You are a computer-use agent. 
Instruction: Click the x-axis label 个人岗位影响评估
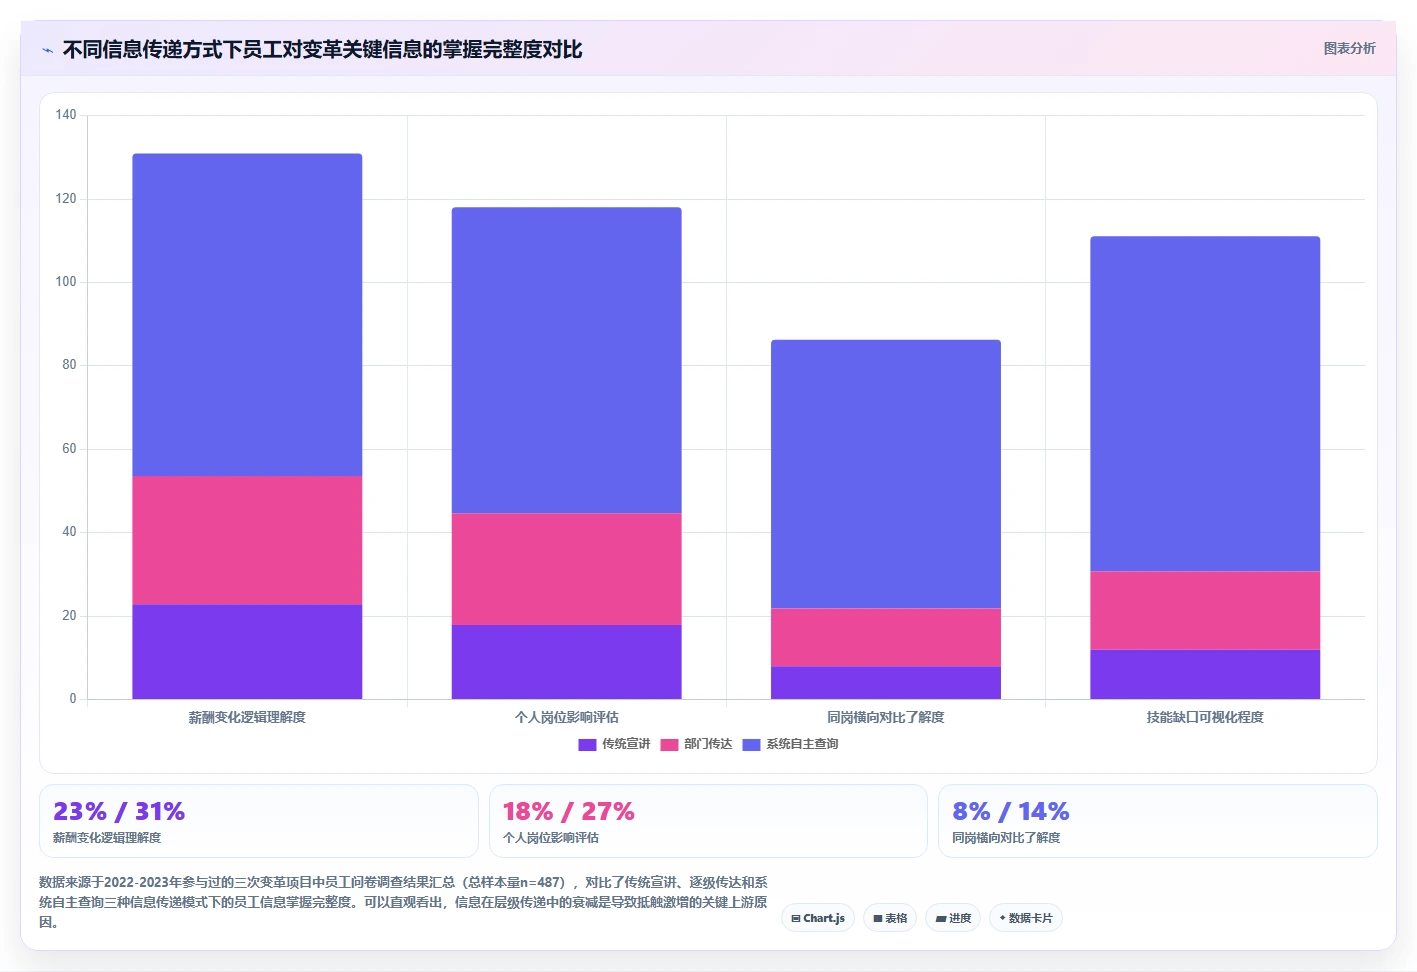[x=566, y=717]
